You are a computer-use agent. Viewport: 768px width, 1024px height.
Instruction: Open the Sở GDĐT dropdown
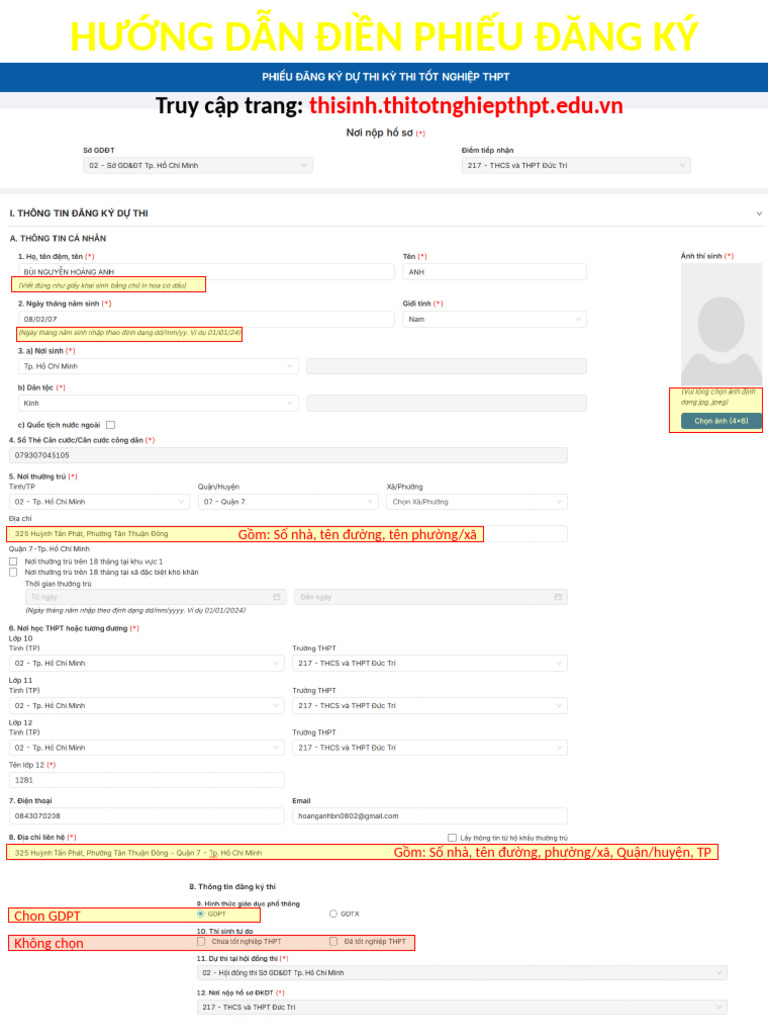click(198, 165)
